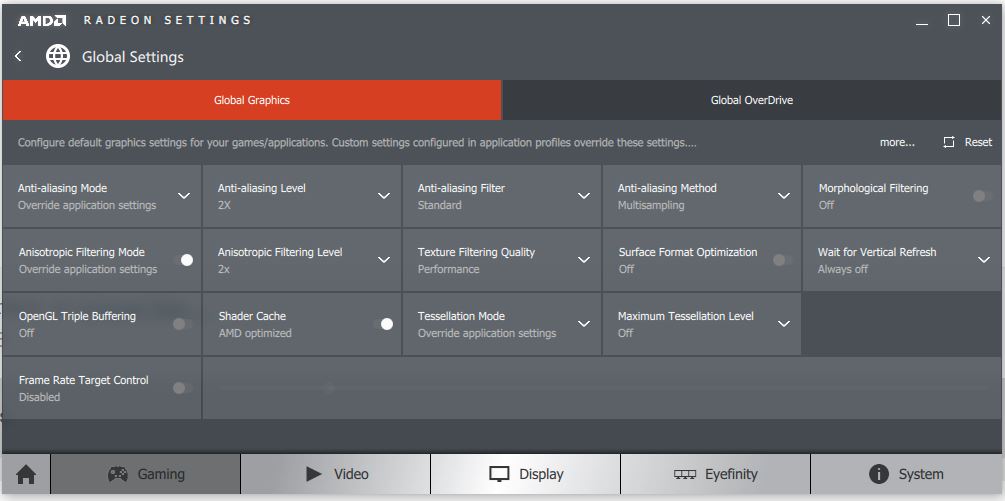1005x501 pixels.
Task: Click the Gaming controller icon
Action: point(117,474)
